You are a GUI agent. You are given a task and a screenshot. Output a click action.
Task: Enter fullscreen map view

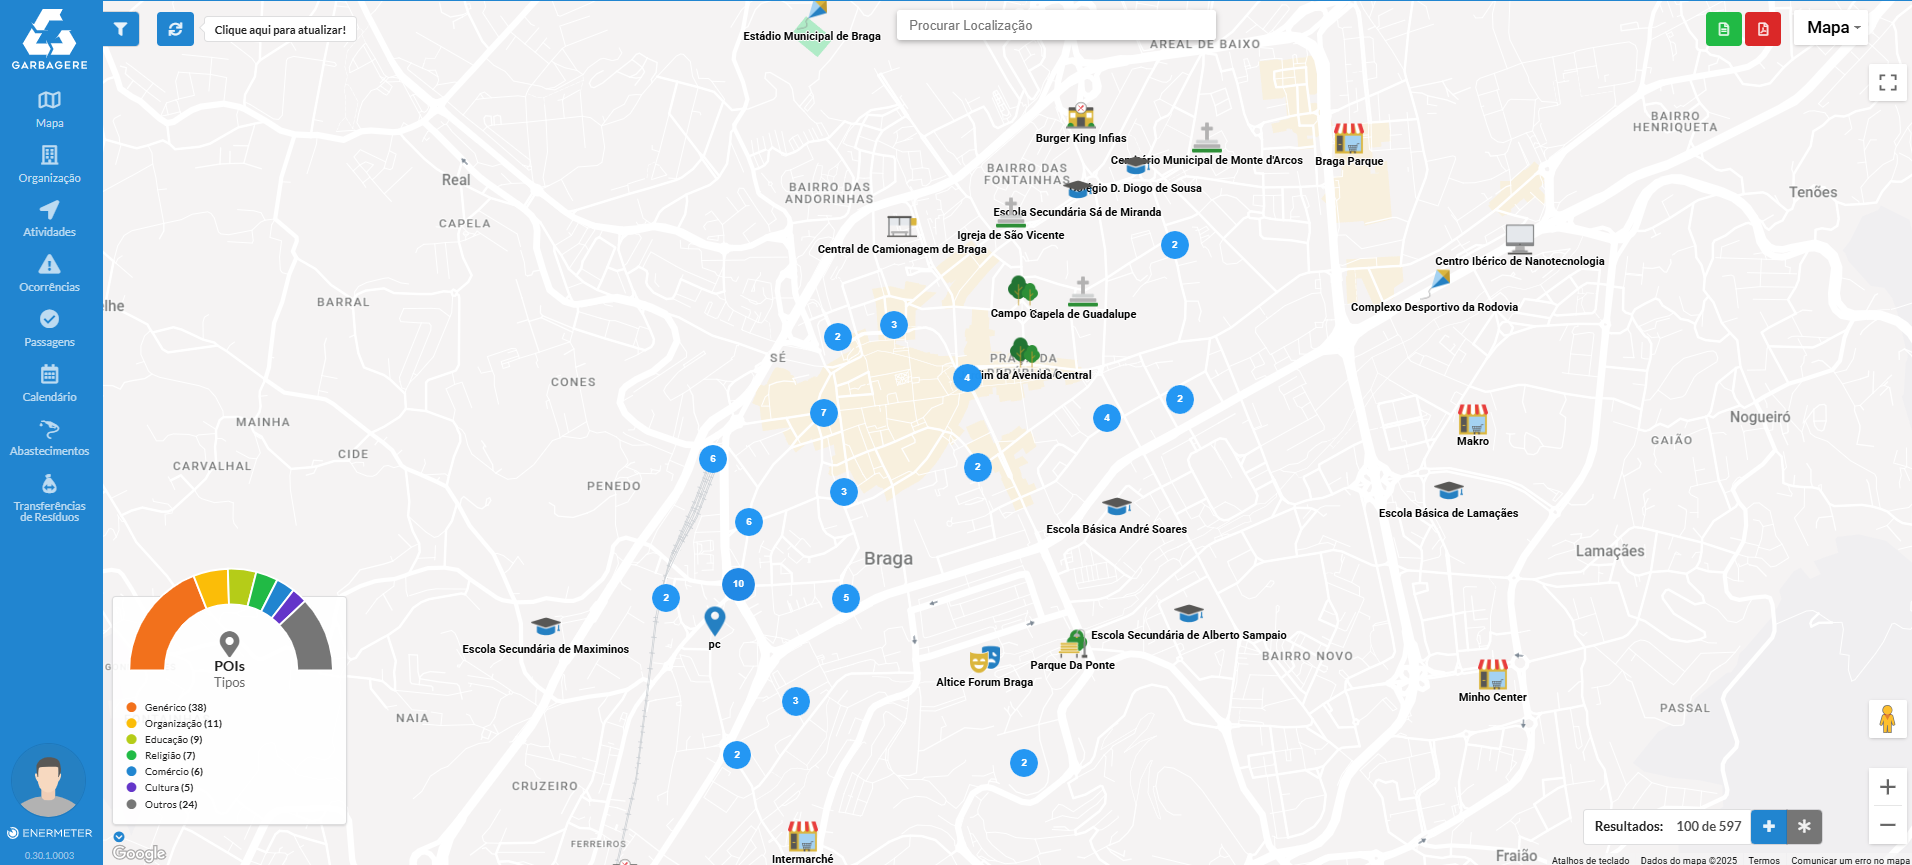click(x=1887, y=83)
